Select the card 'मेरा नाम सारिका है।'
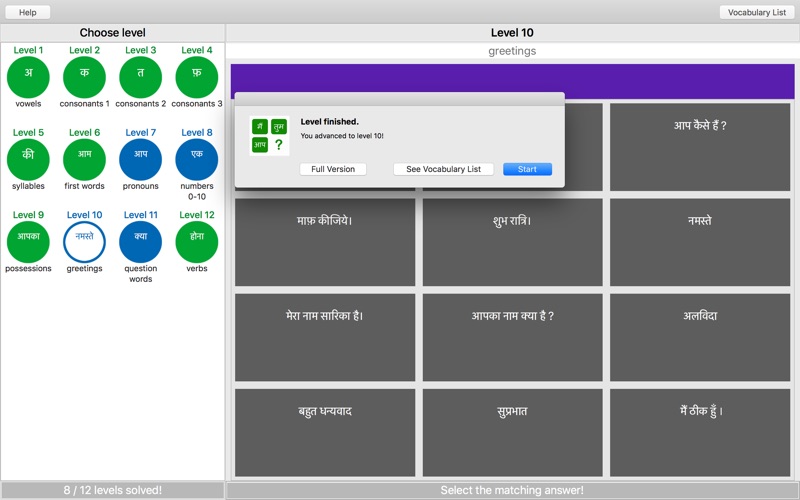Screen dimensions: 800x500 325,337
